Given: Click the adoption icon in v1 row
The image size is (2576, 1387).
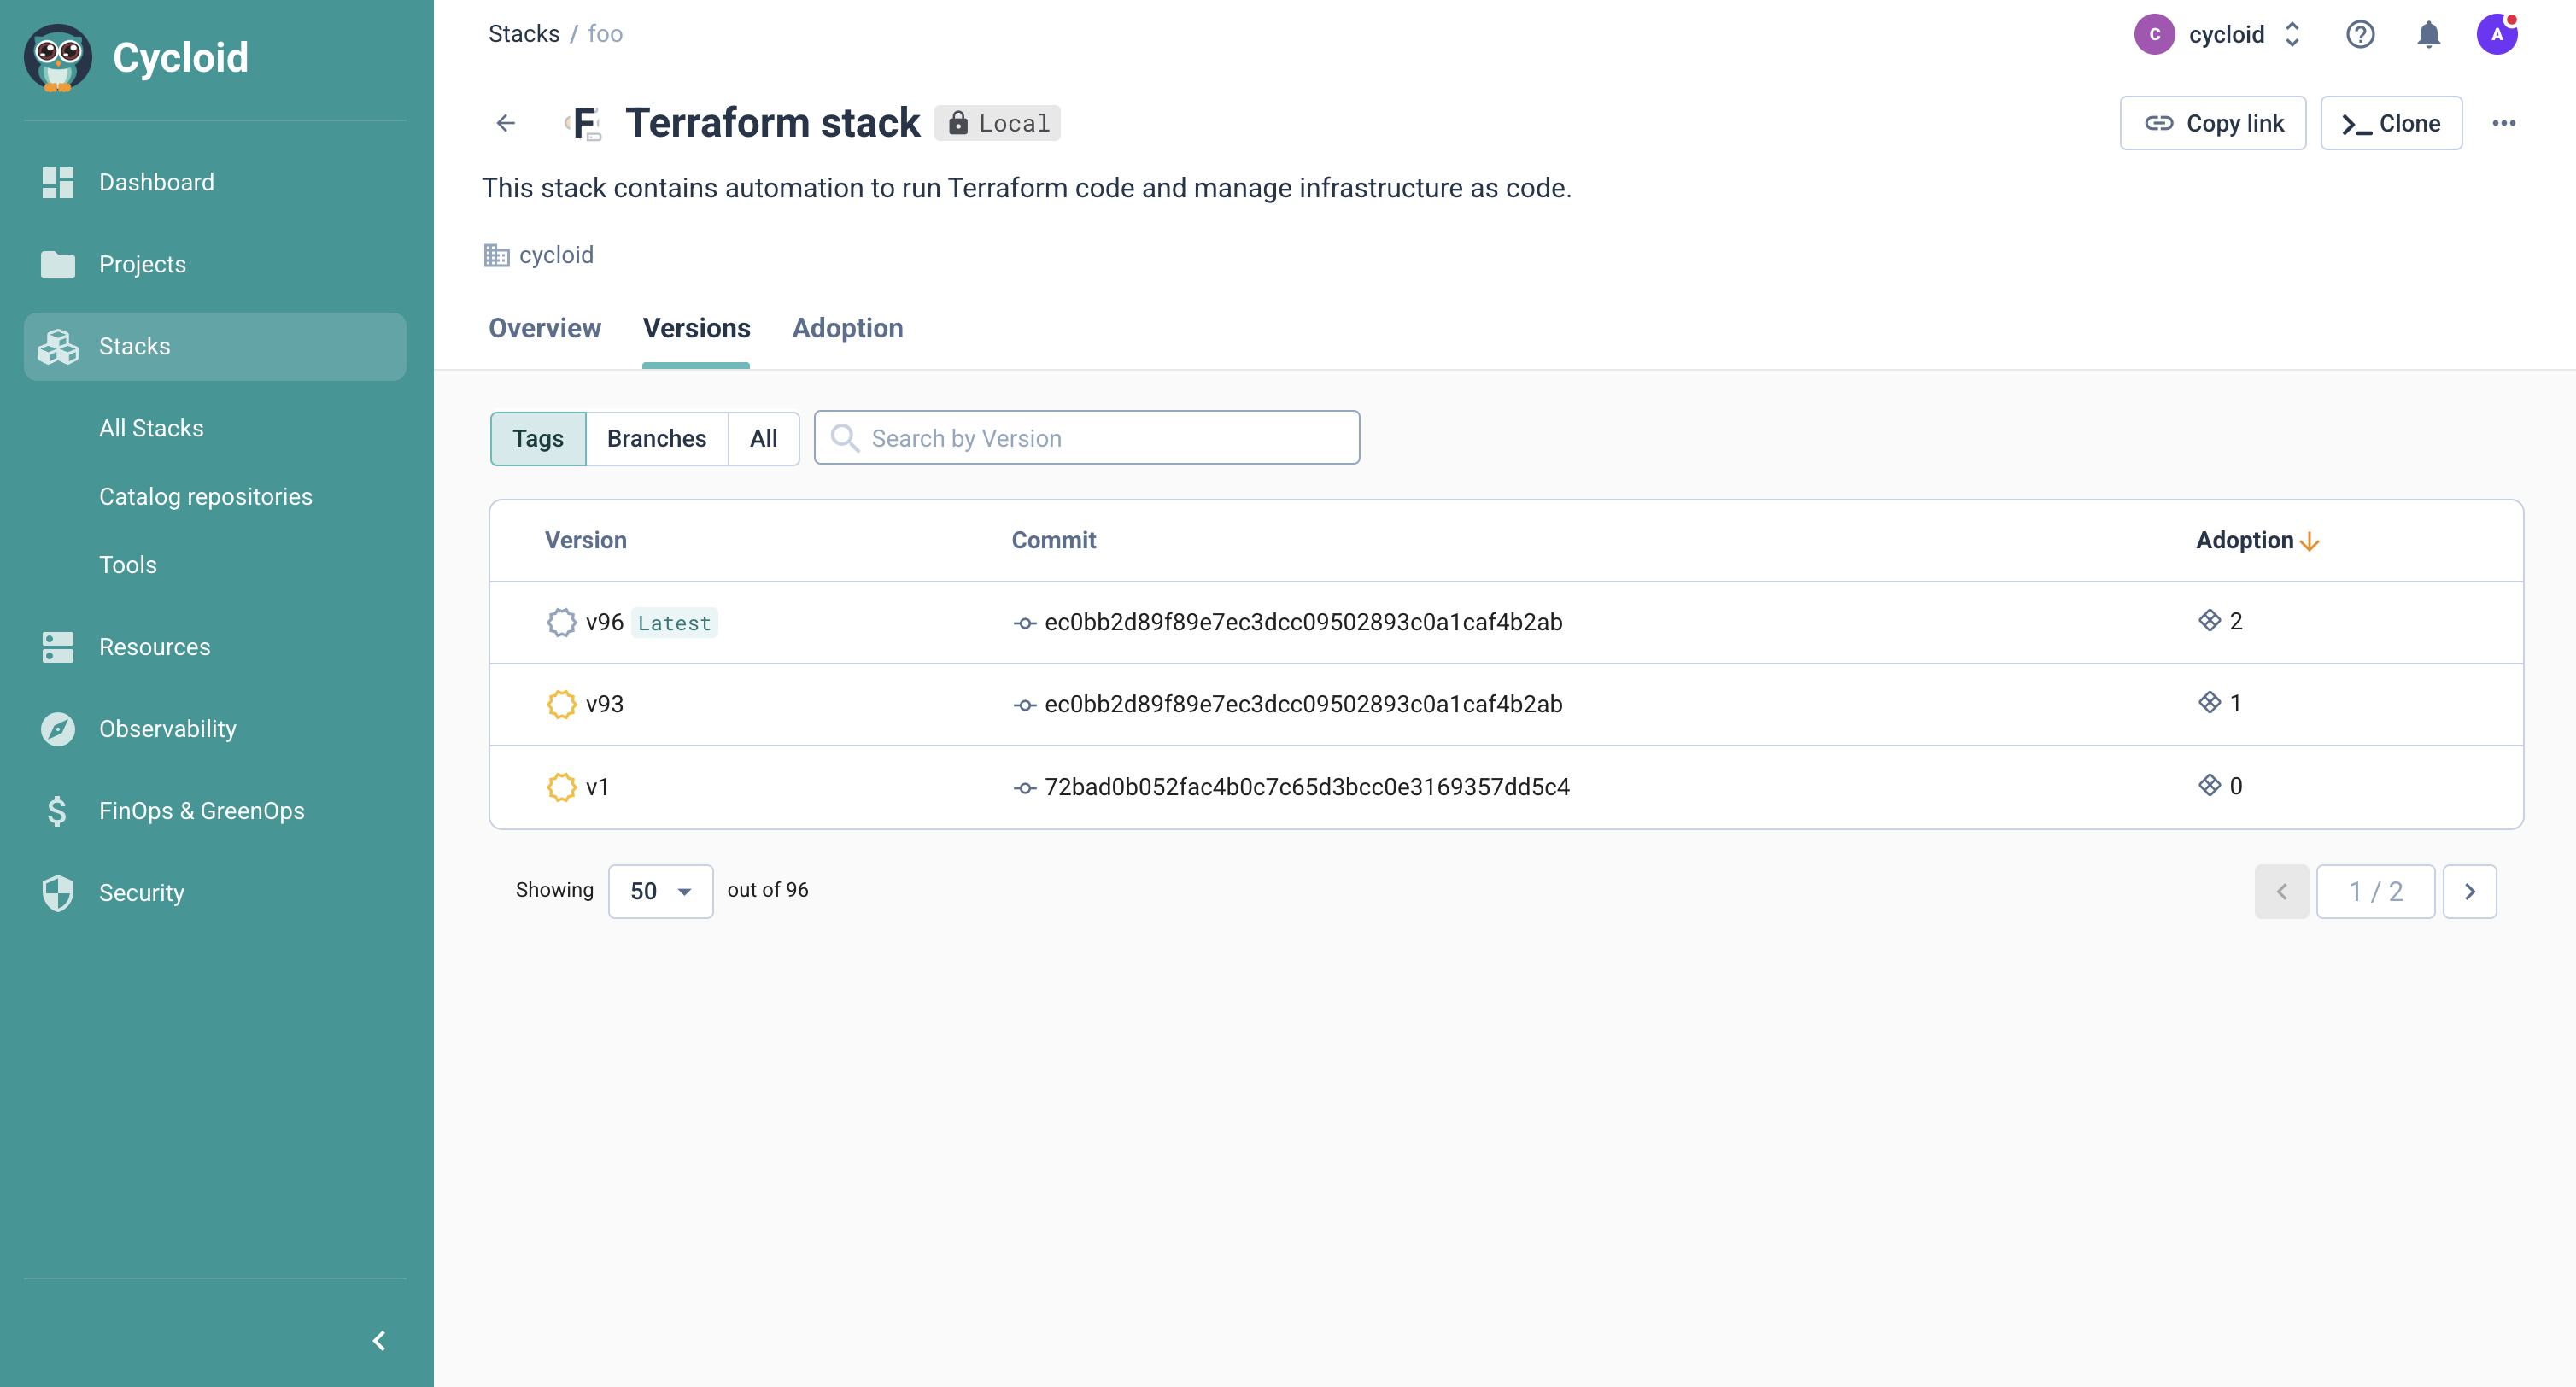Looking at the screenshot, I should pos(2210,785).
